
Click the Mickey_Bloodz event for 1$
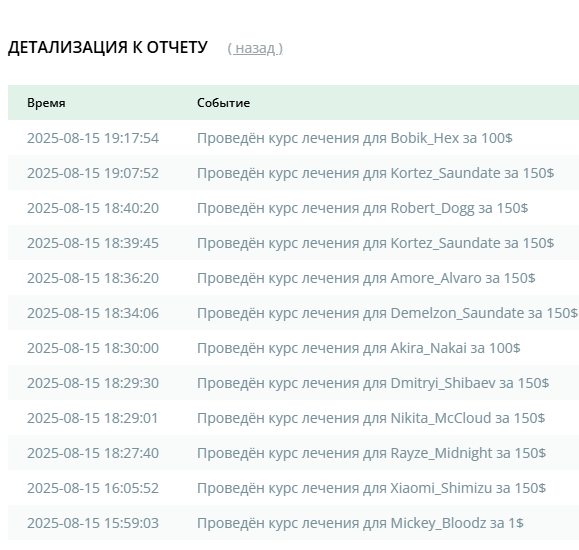click(360, 523)
